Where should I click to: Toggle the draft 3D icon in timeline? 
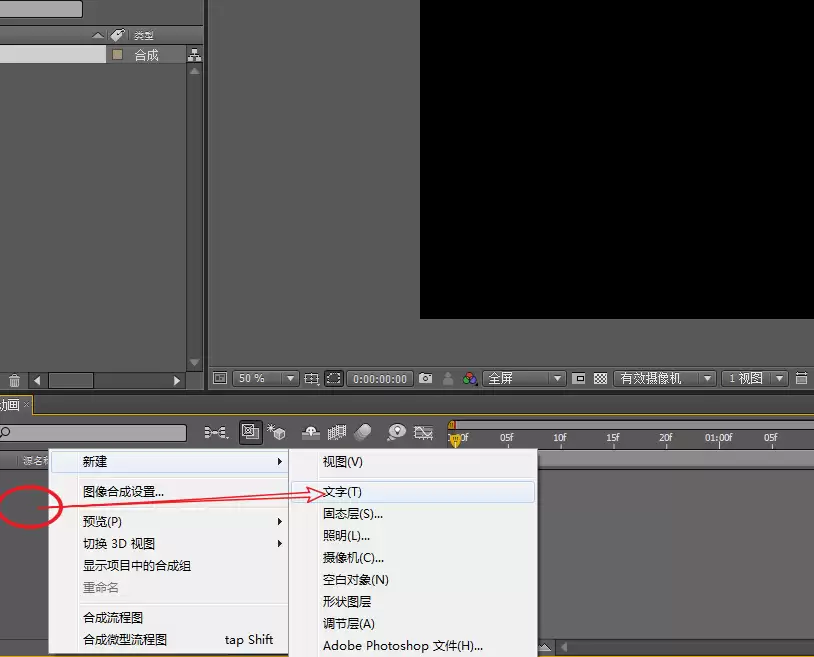click(276, 432)
